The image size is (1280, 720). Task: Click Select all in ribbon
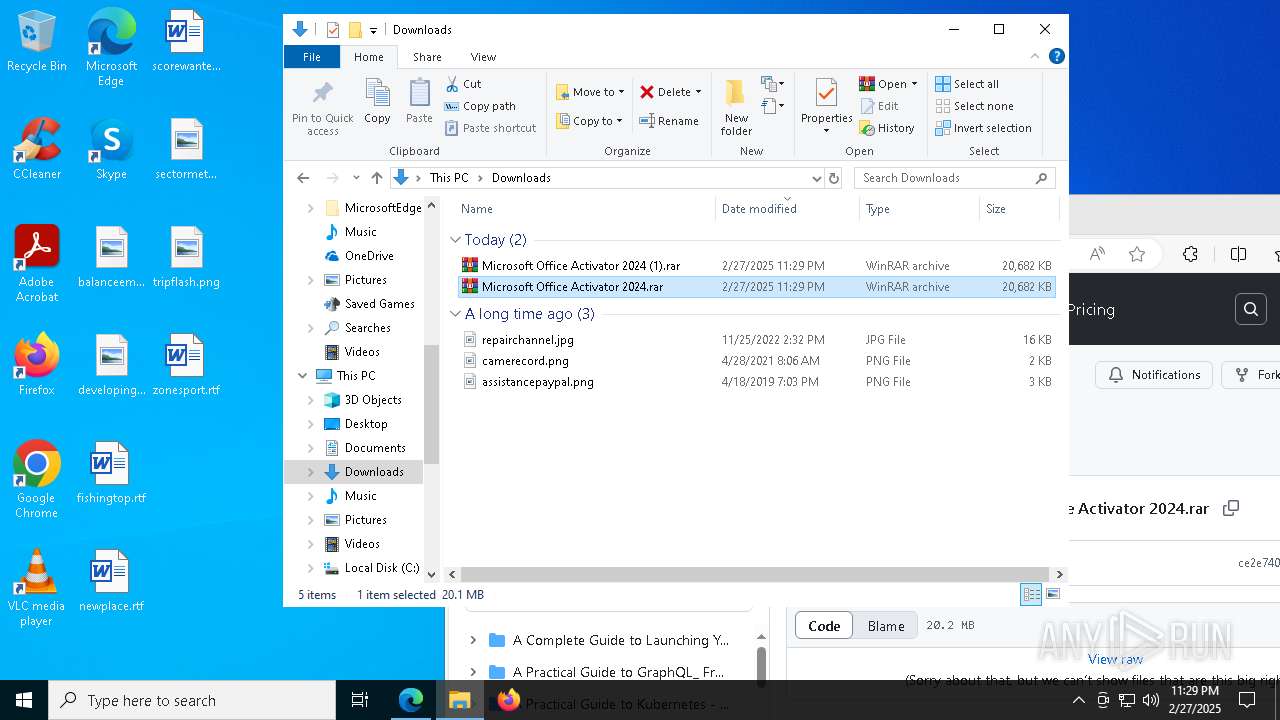click(967, 84)
